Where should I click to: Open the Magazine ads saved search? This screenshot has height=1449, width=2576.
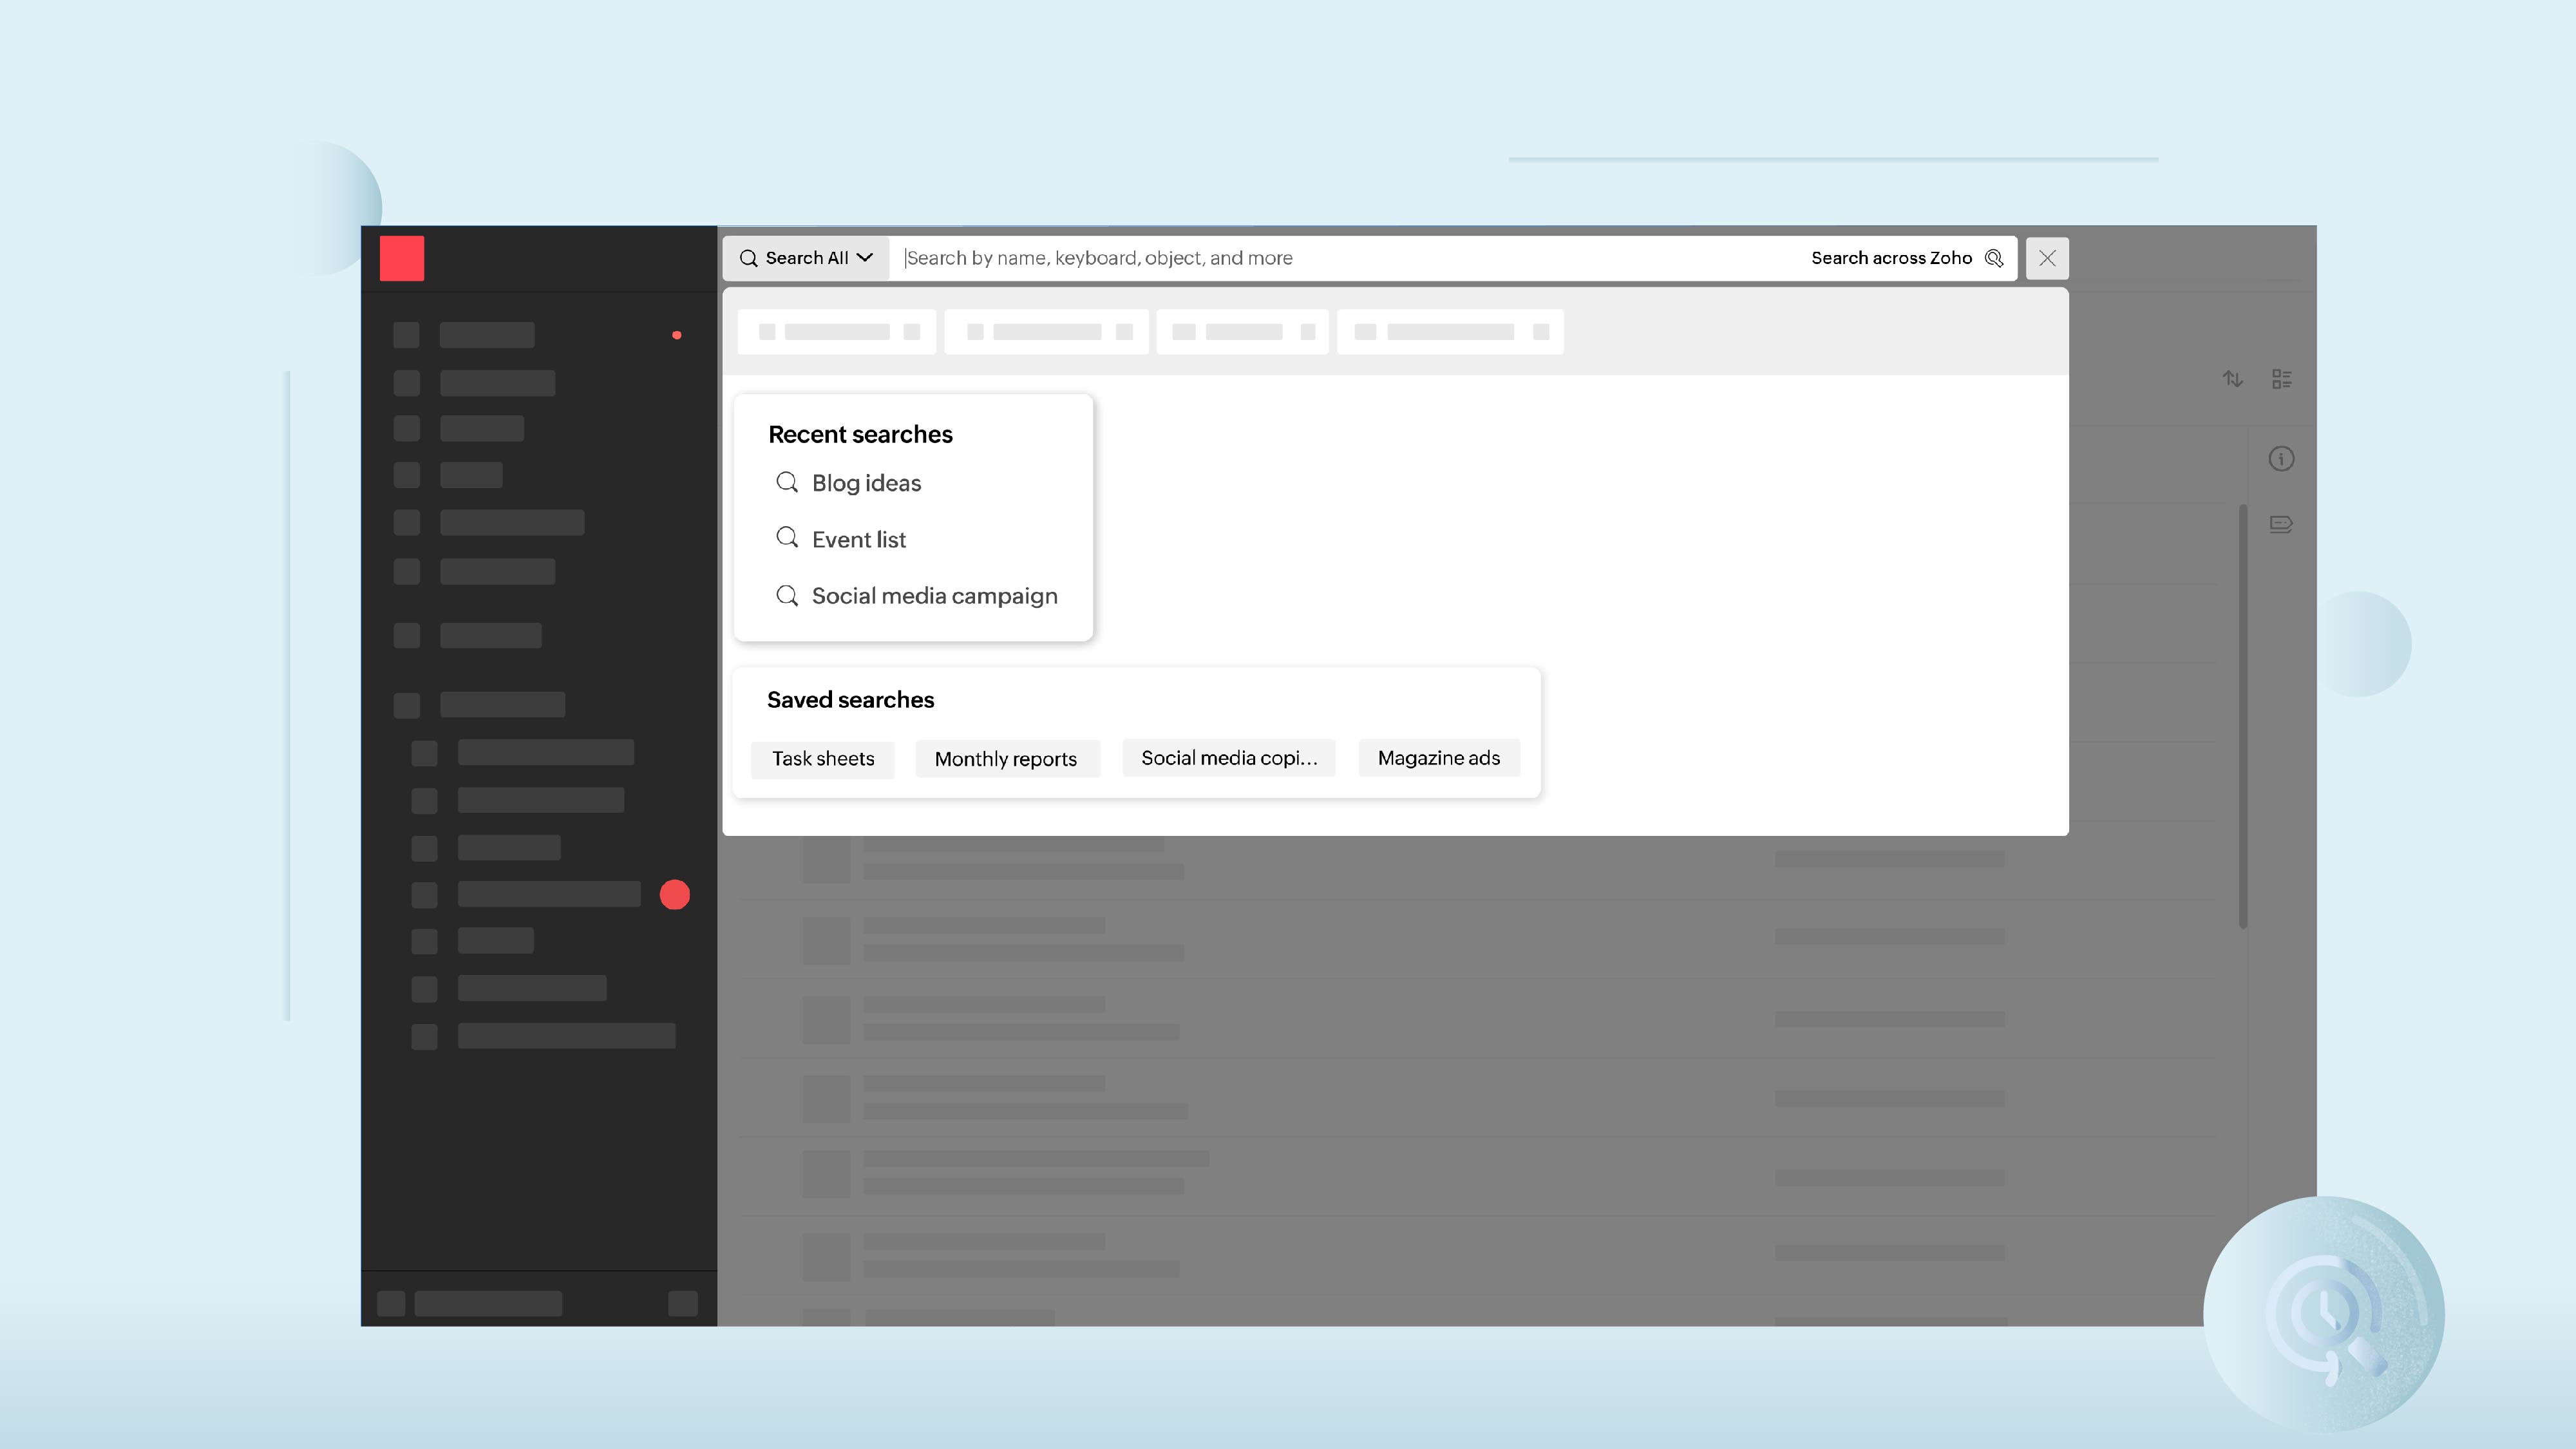pyautogui.click(x=1438, y=758)
